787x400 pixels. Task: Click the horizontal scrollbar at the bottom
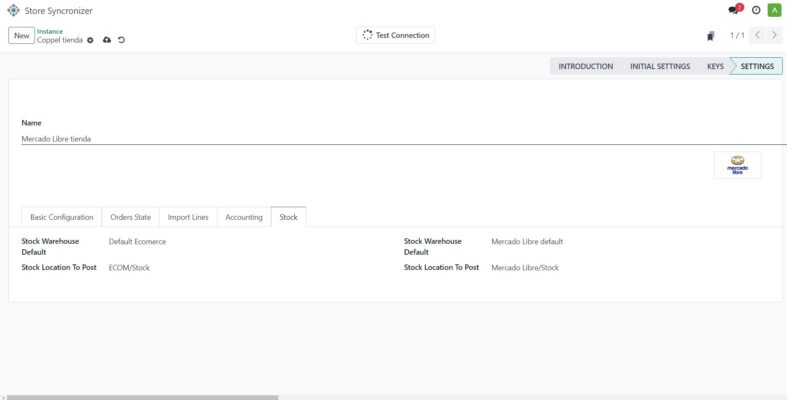tap(143, 397)
